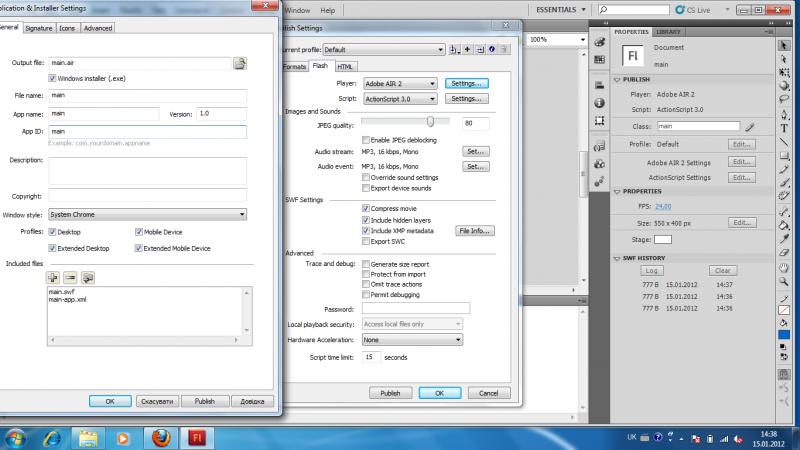Open the Script ActionScript 3.0 dropdown
Screen dimensions: 800x450
tap(400, 99)
